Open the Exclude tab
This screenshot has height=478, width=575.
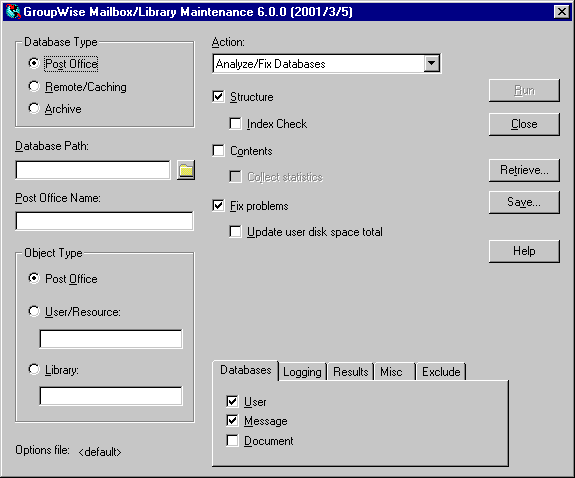click(441, 372)
